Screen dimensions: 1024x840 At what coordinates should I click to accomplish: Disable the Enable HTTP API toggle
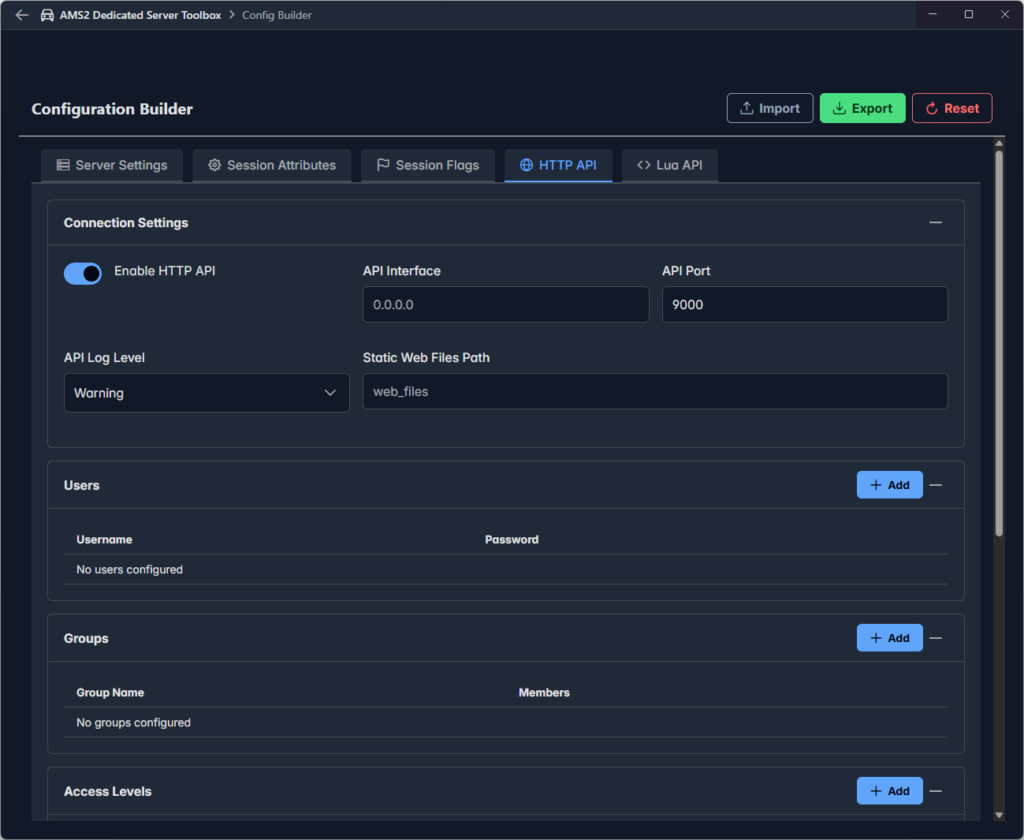click(83, 273)
